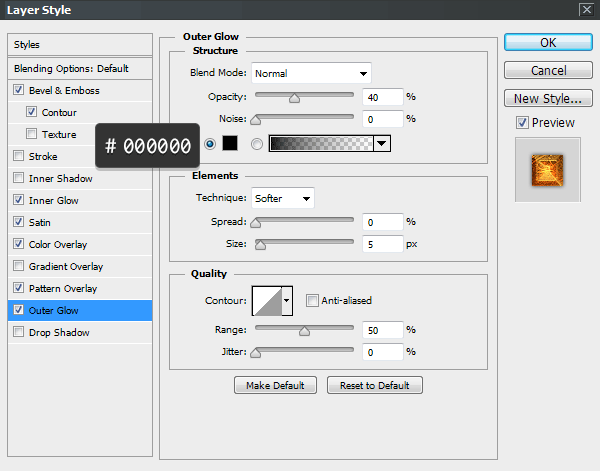Expand the Technique dropdown
Screen dimensions: 600x471
pyautogui.click(x=283, y=198)
